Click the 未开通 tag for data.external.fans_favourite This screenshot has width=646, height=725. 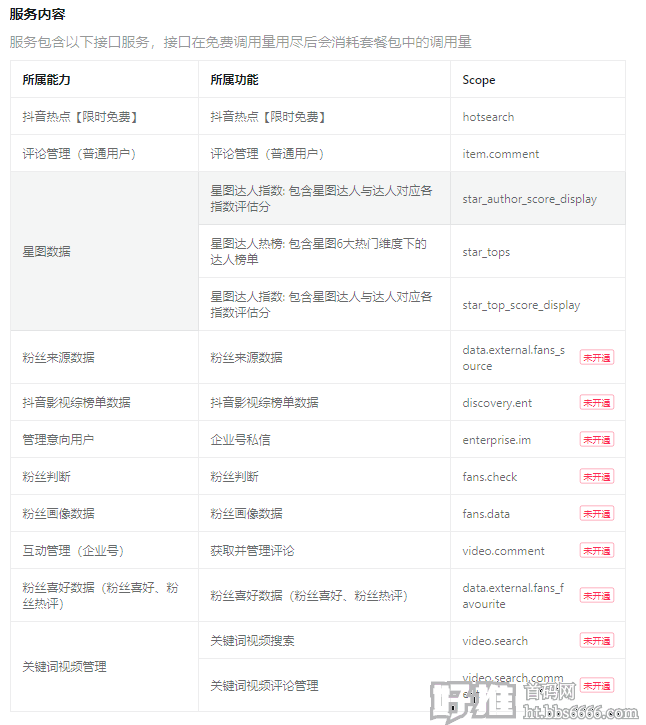597,595
